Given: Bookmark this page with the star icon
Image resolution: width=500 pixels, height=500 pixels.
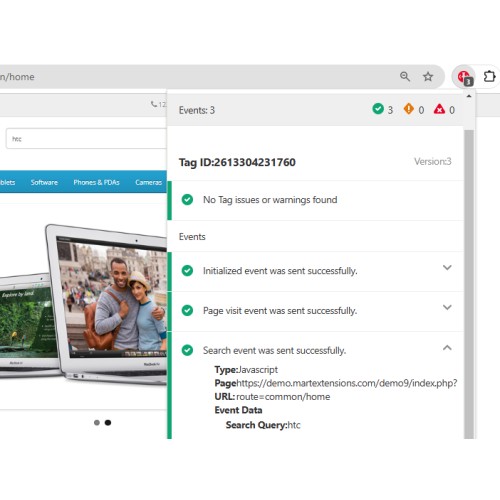Looking at the screenshot, I should click(x=428, y=77).
